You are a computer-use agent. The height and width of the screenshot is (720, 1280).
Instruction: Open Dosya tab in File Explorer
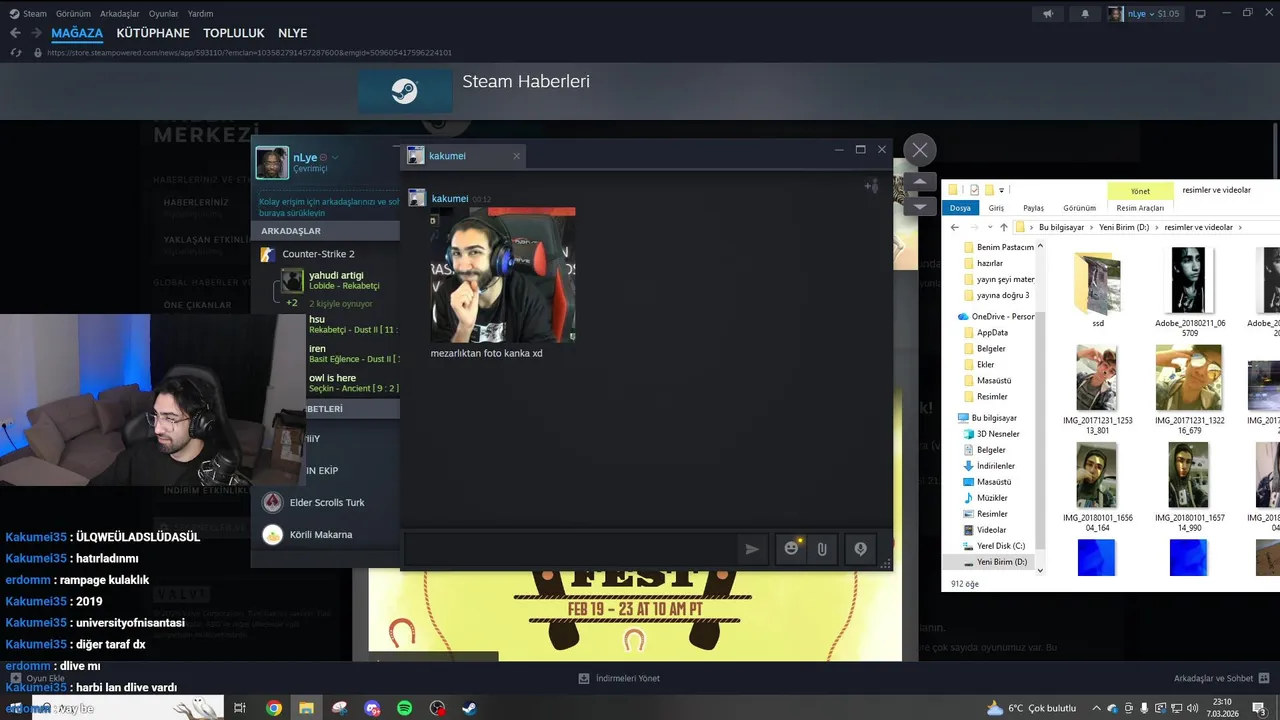click(x=960, y=208)
